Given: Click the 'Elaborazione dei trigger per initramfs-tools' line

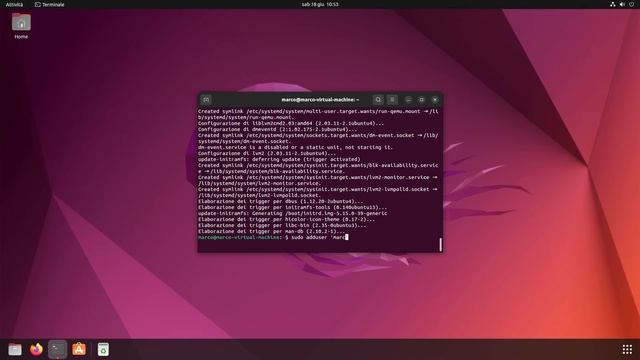Looking at the screenshot, I should point(293,207).
